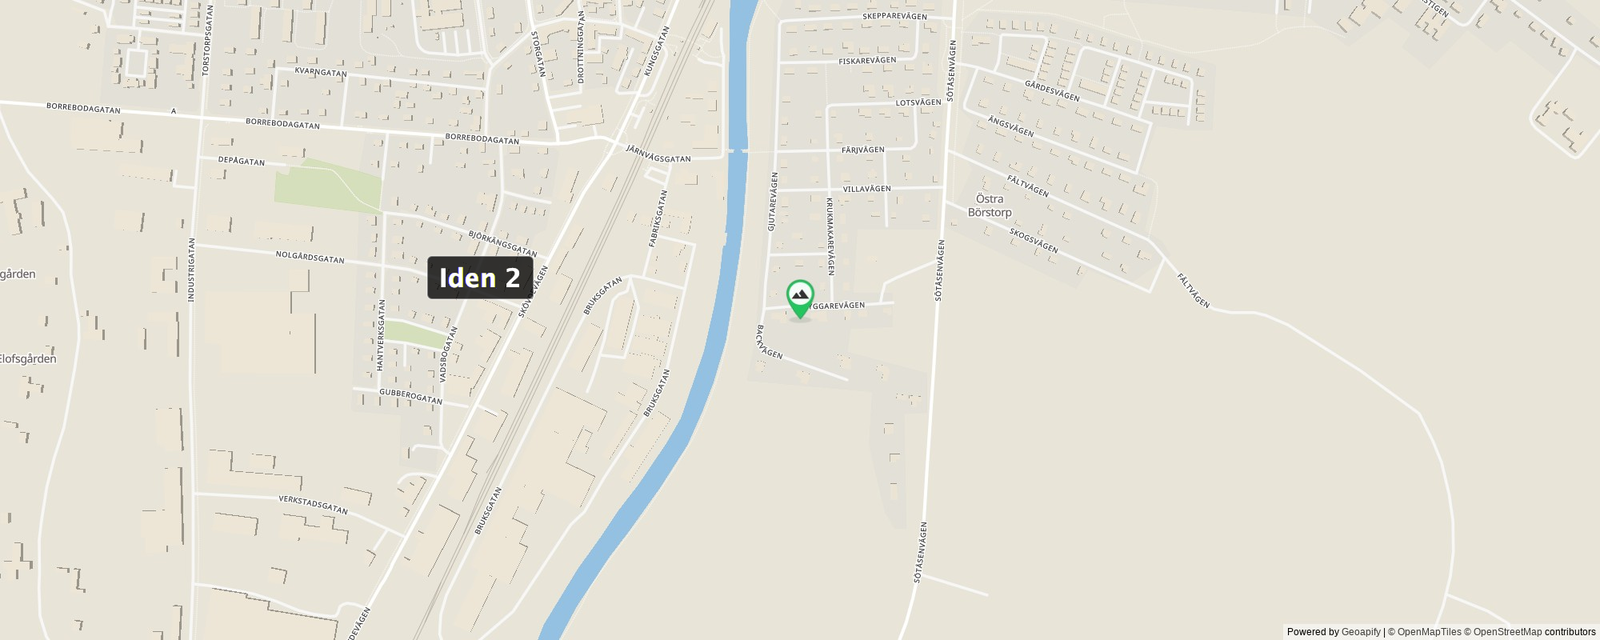Click the Gubberogatan street label
This screenshot has width=1600, height=640.
pyautogui.click(x=411, y=397)
